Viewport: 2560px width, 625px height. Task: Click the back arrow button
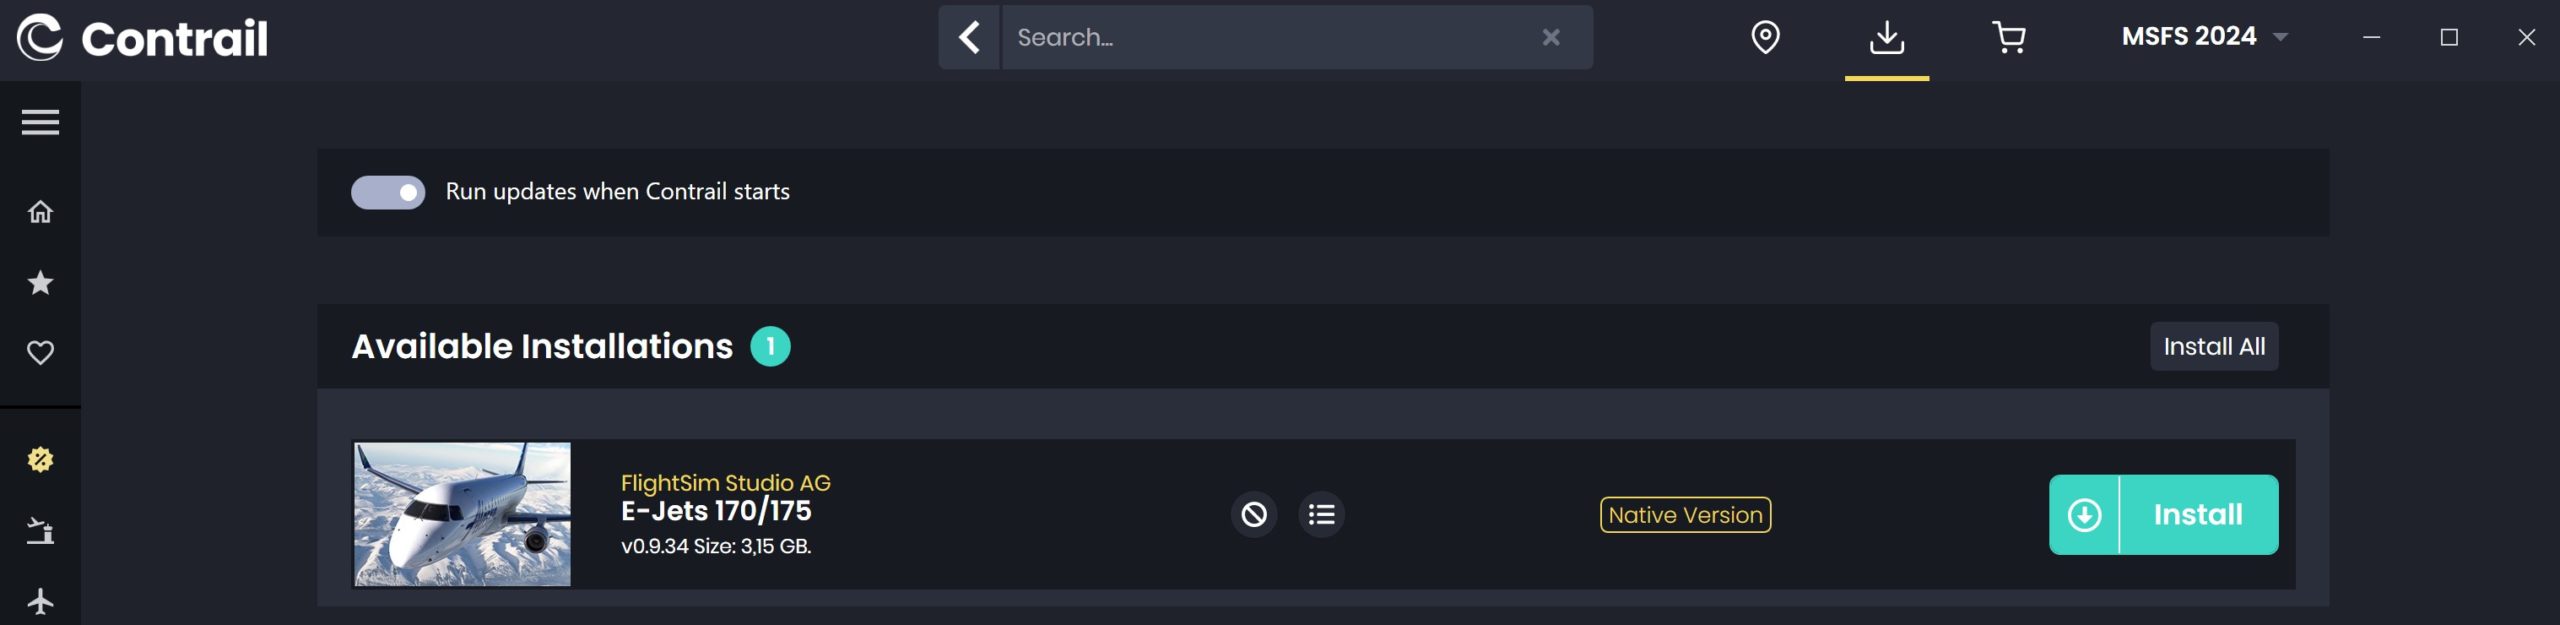pyautogui.click(x=969, y=38)
